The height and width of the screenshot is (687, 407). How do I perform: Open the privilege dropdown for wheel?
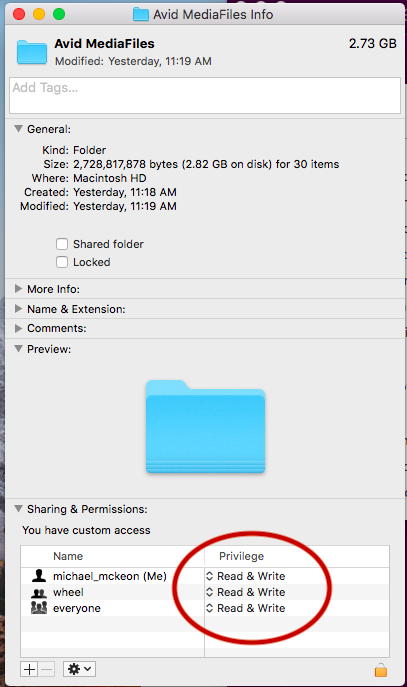246,592
